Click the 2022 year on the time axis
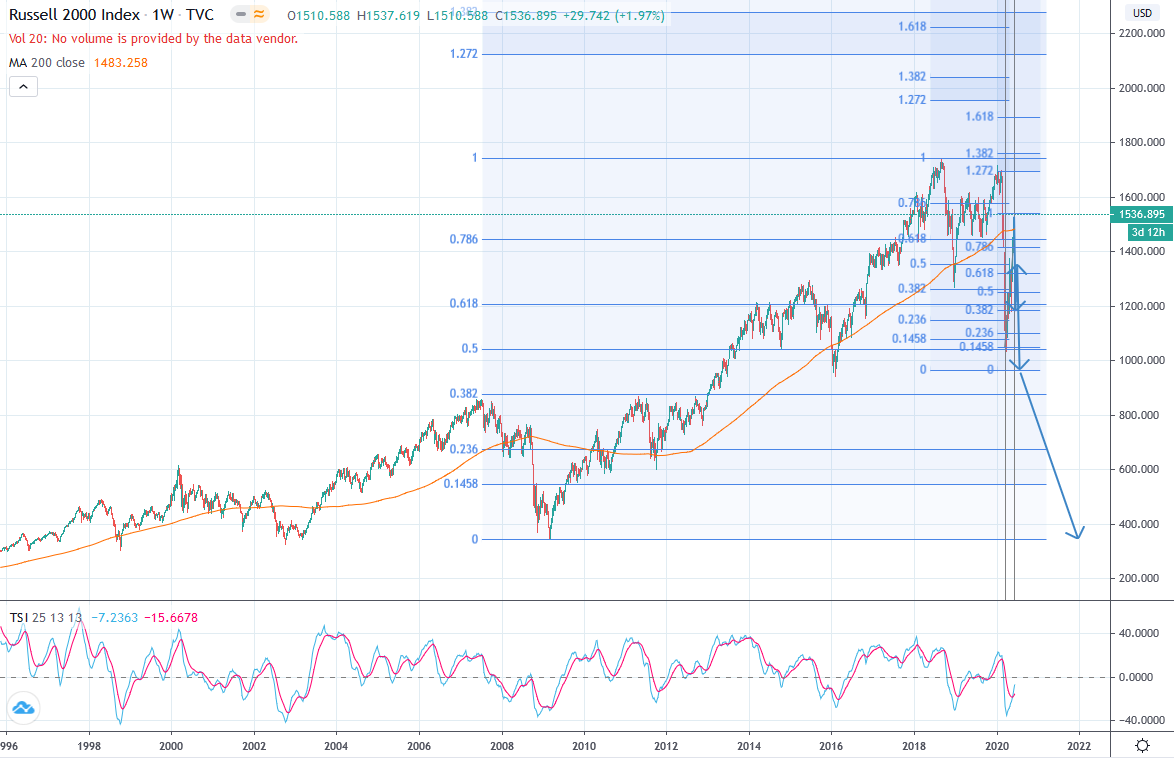 click(x=1079, y=746)
